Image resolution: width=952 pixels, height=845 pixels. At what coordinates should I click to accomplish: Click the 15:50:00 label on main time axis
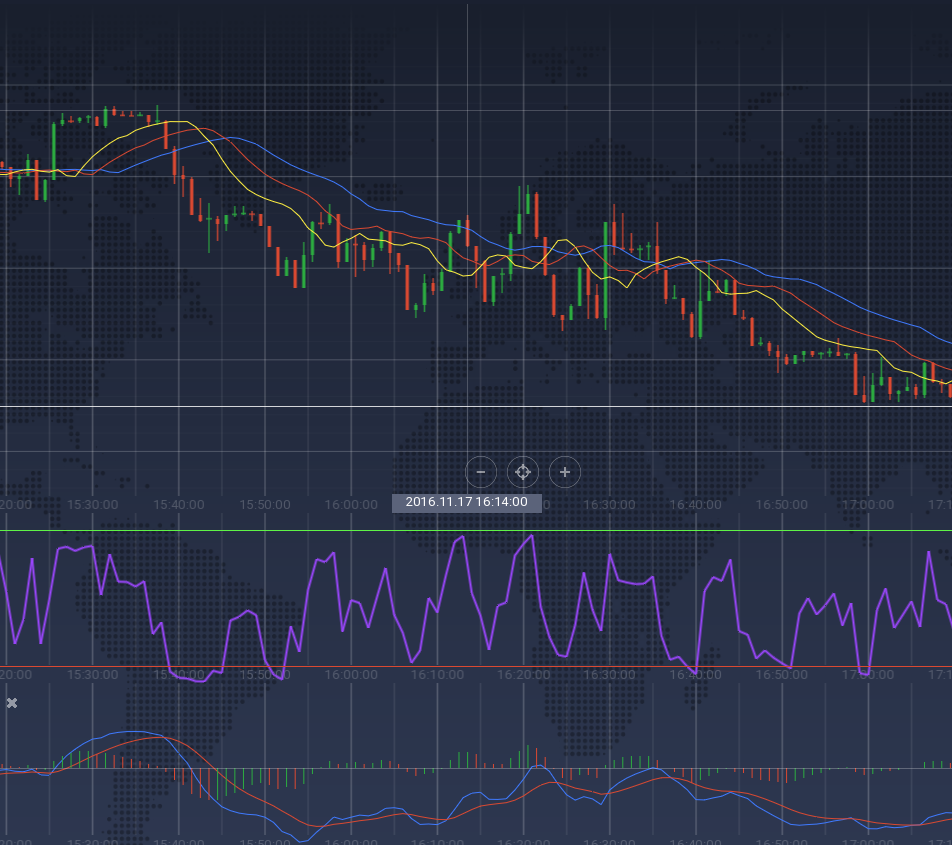[265, 505]
